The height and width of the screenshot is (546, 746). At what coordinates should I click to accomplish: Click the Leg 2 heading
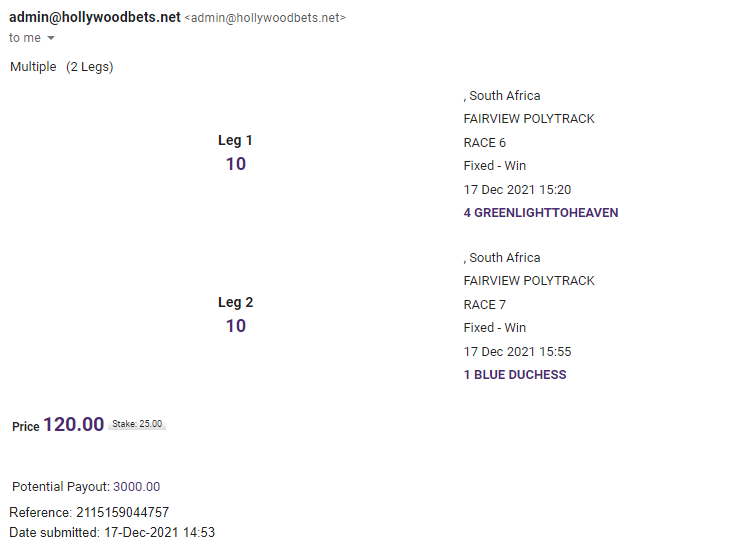coord(235,303)
